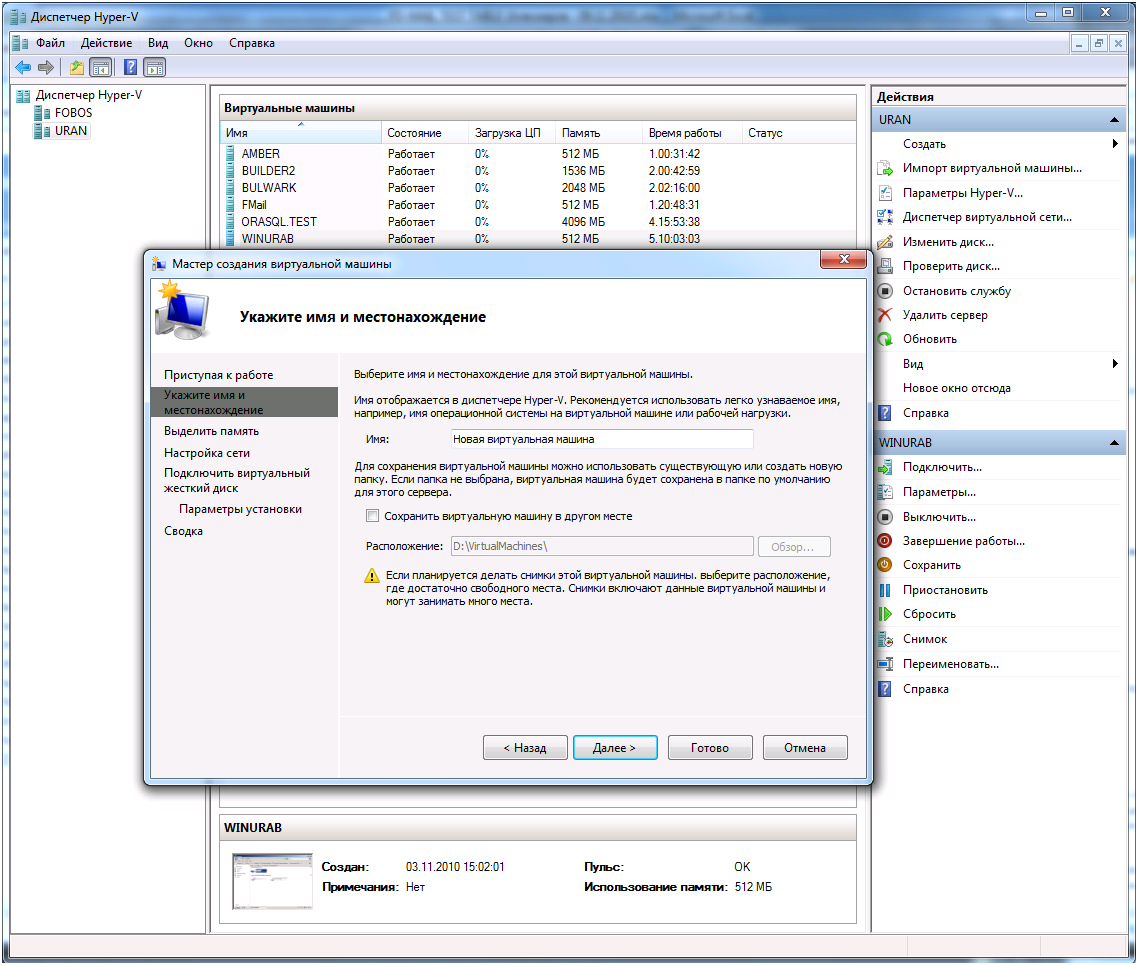Select the FMail virtual machine row
The height and width of the screenshot is (965, 1138).
(x=538, y=205)
